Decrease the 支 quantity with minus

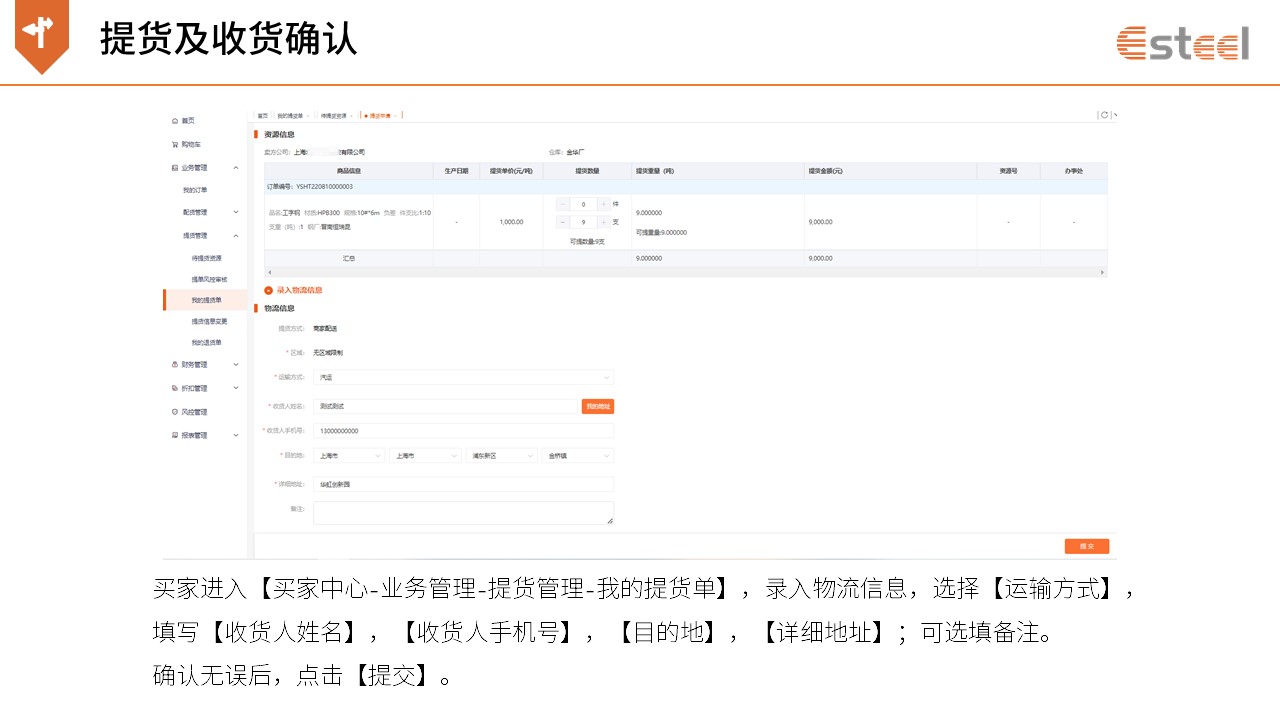pyautogui.click(x=563, y=222)
